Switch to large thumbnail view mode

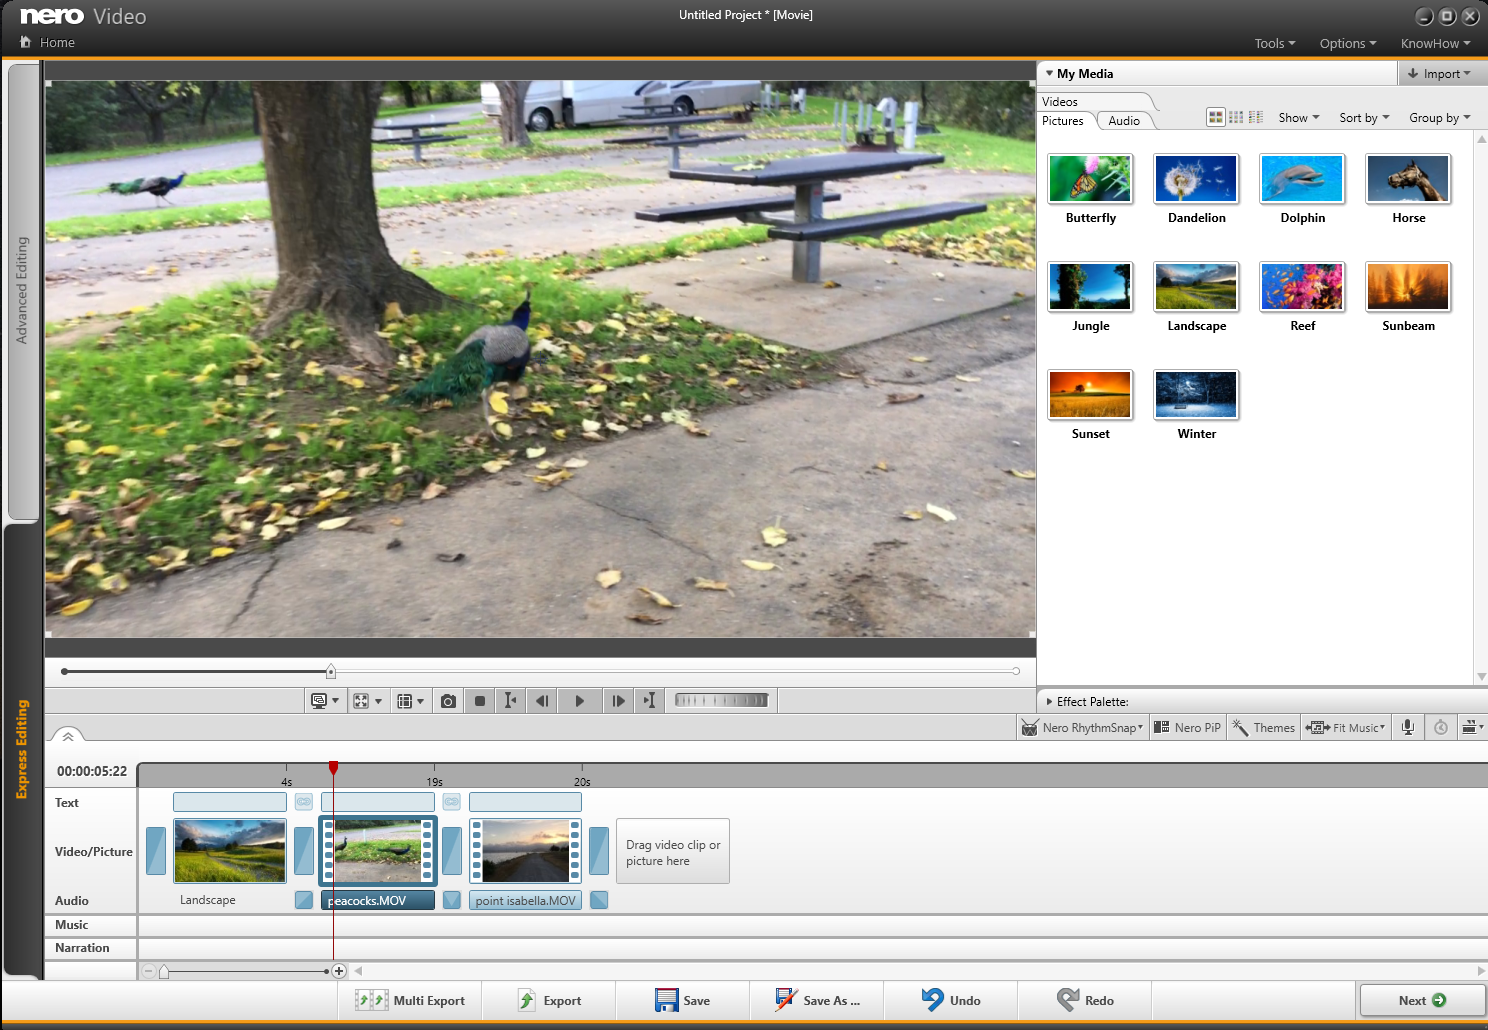point(1215,117)
